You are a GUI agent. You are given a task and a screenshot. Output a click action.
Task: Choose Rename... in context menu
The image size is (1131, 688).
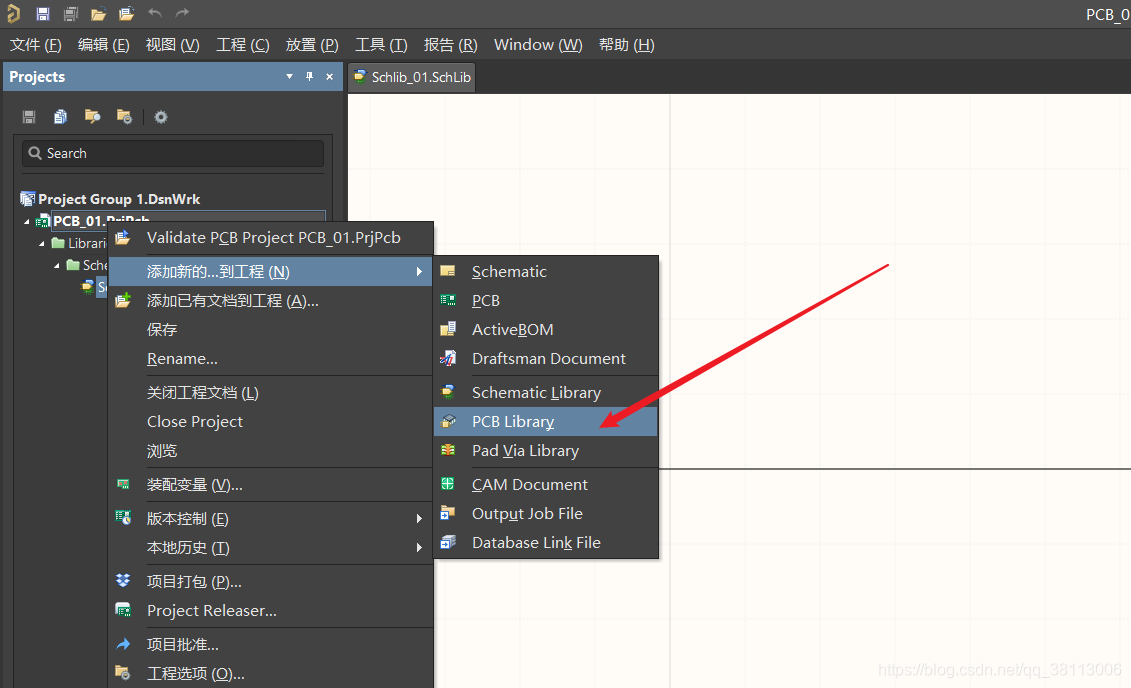(271, 358)
